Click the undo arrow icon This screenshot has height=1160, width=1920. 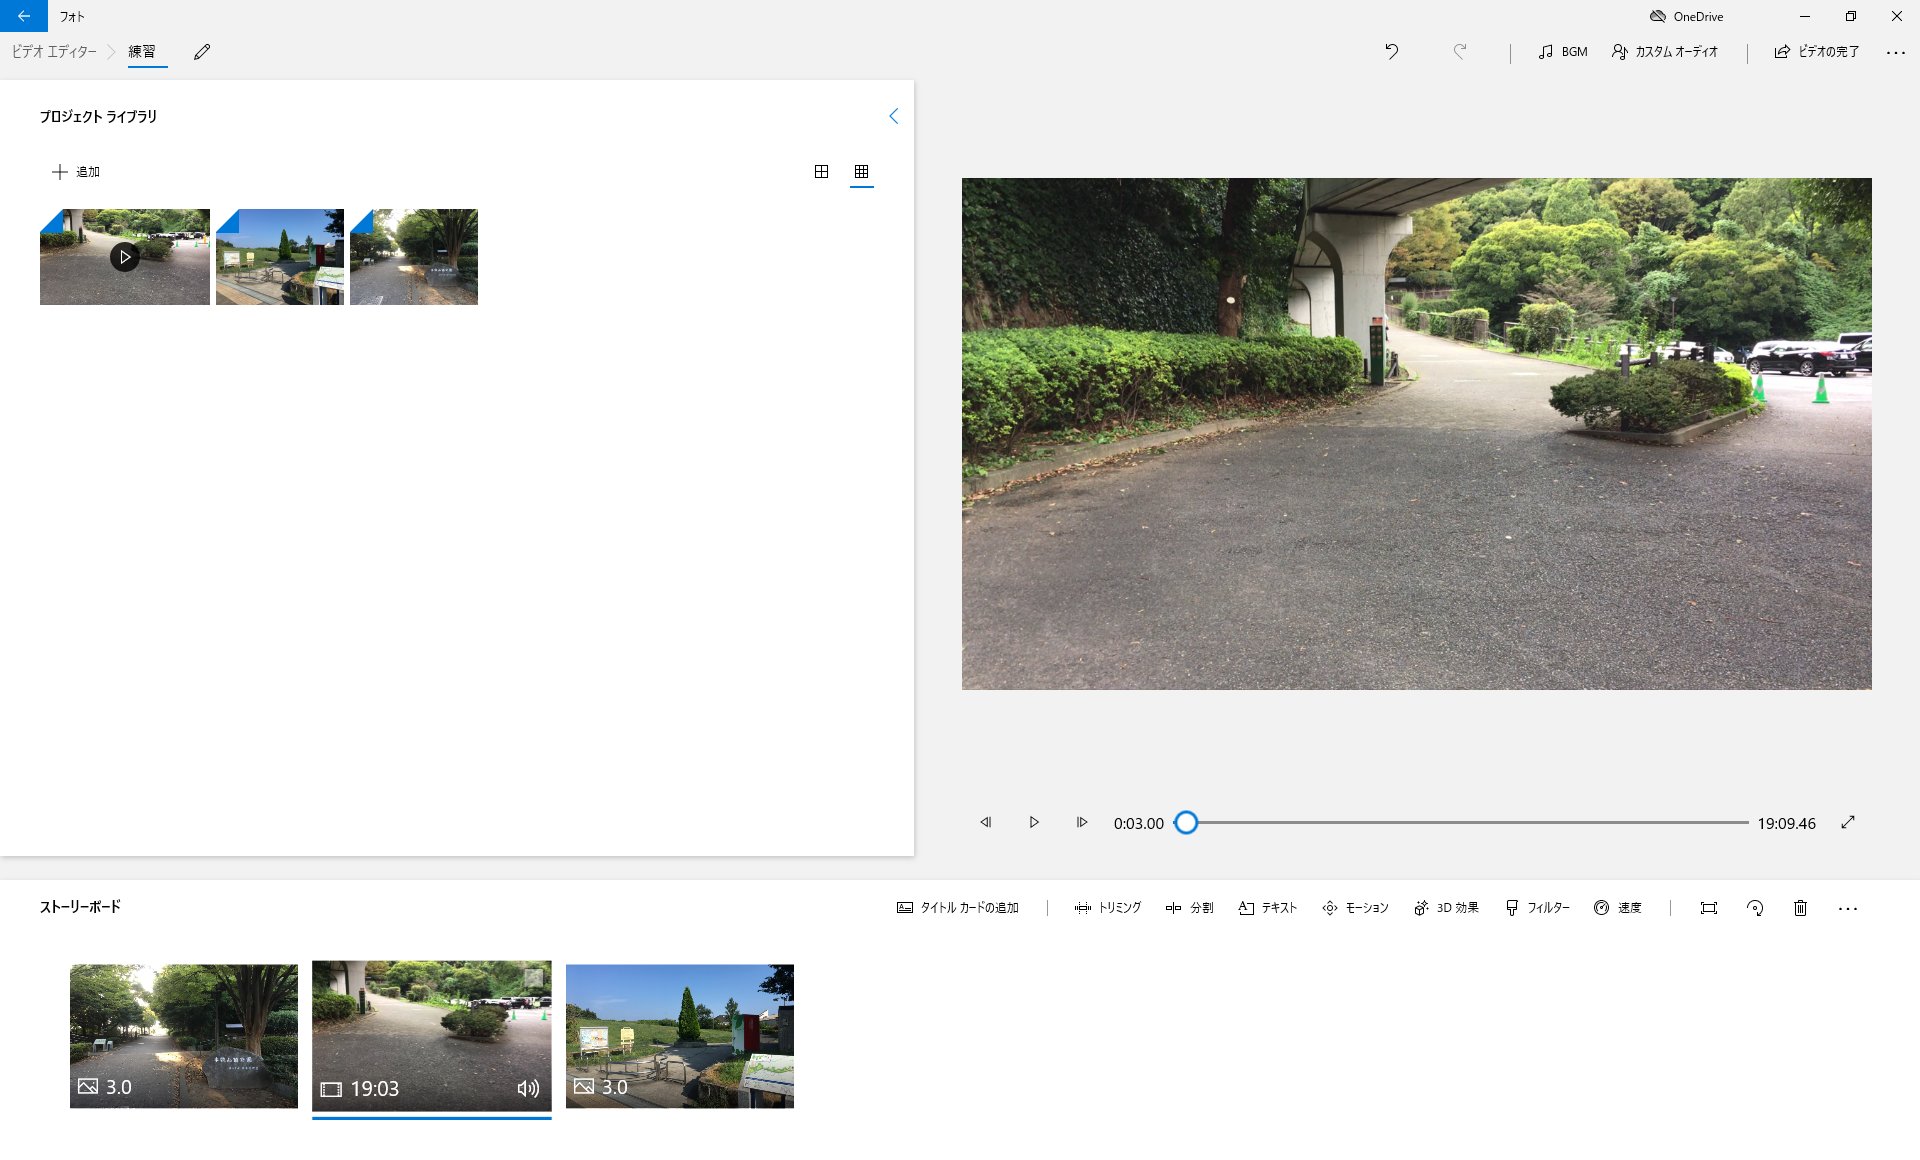[1391, 52]
